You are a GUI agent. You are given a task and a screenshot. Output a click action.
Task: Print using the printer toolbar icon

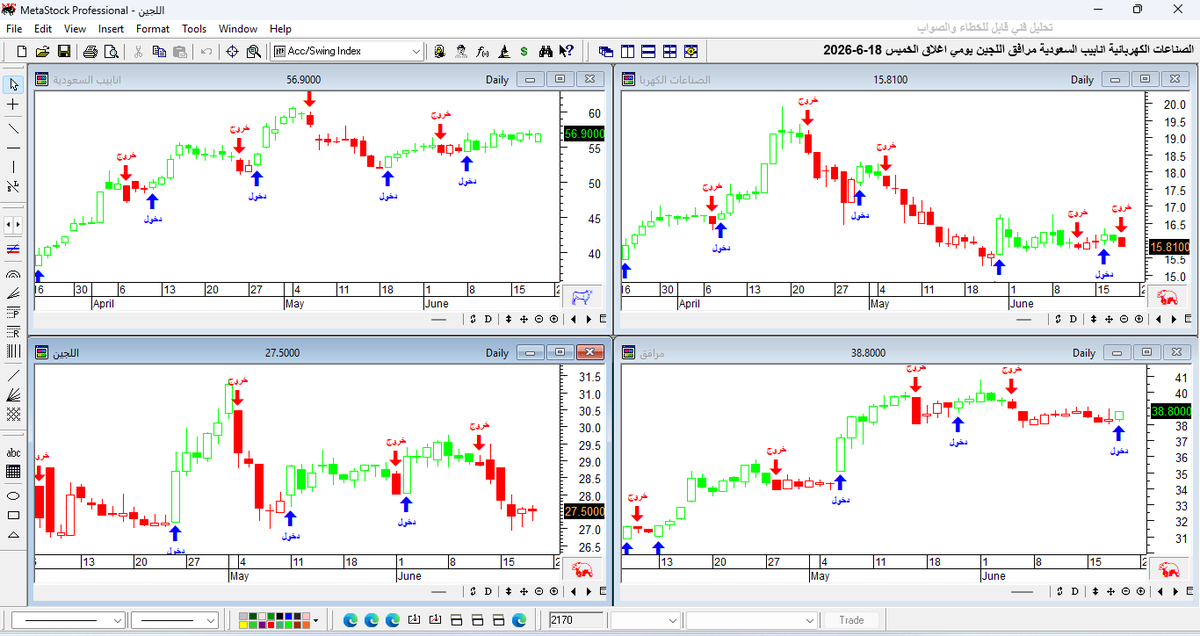(x=90, y=51)
